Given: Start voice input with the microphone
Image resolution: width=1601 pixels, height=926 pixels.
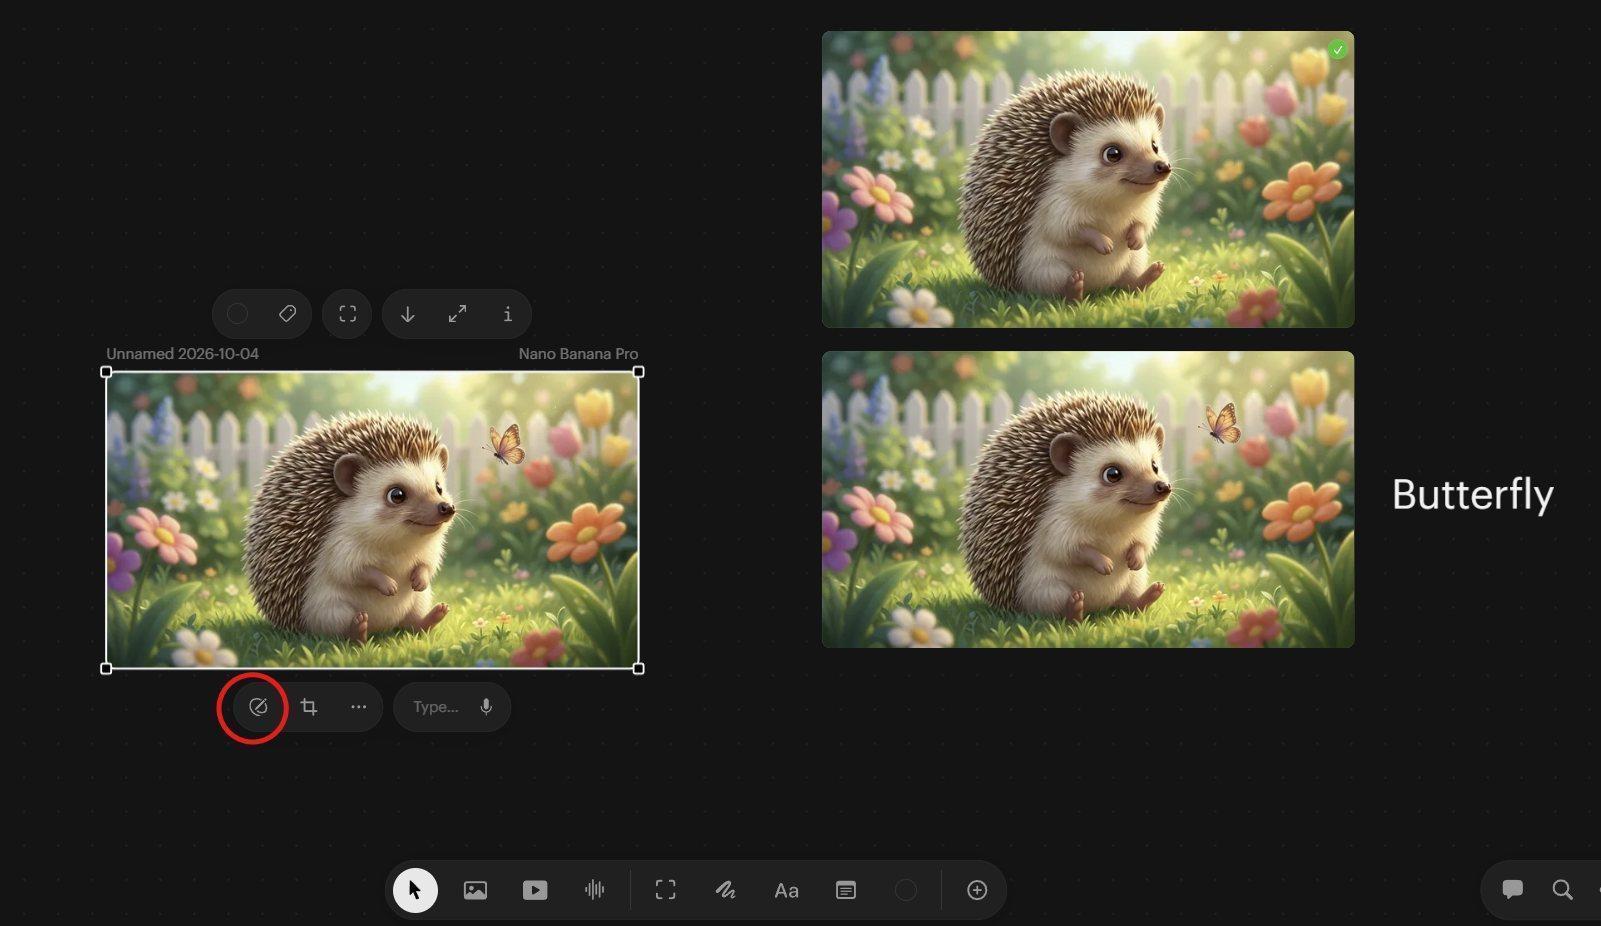Looking at the screenshot, I should [486, 707].
